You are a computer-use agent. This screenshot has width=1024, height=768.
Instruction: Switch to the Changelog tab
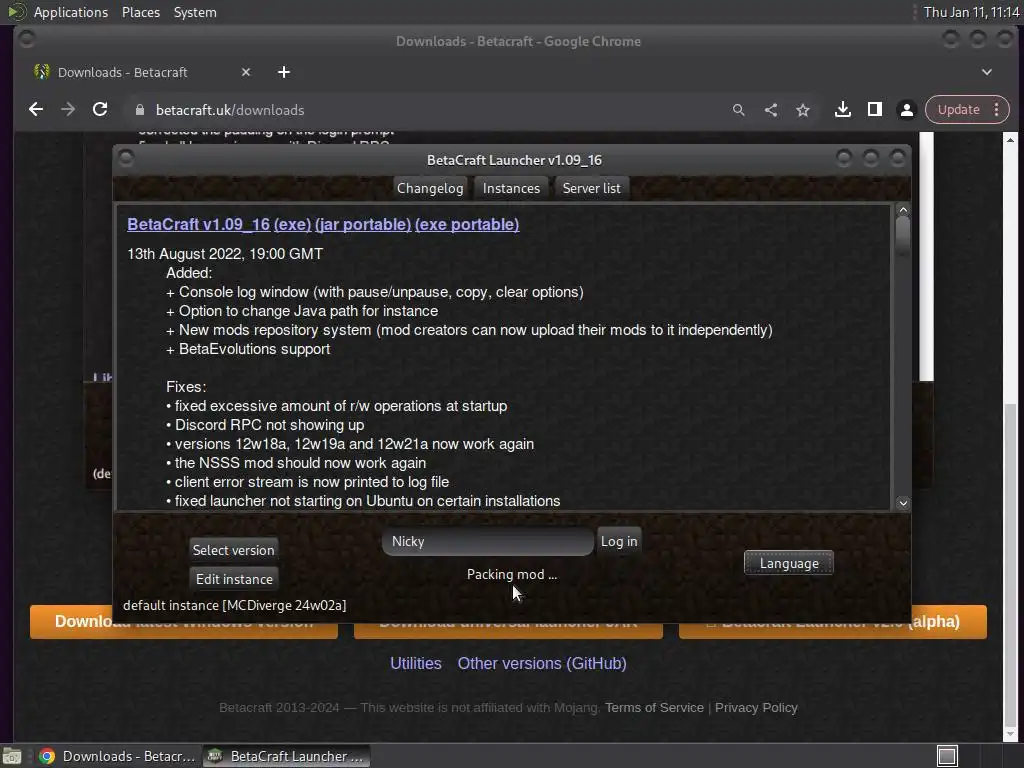click(x=430, y=188)
